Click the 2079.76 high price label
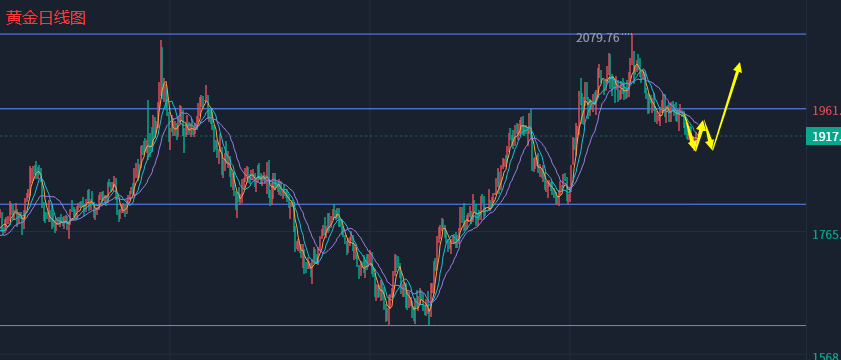This screenshot has height=360, width=841. pyautogui.click(x=597, y=38)
